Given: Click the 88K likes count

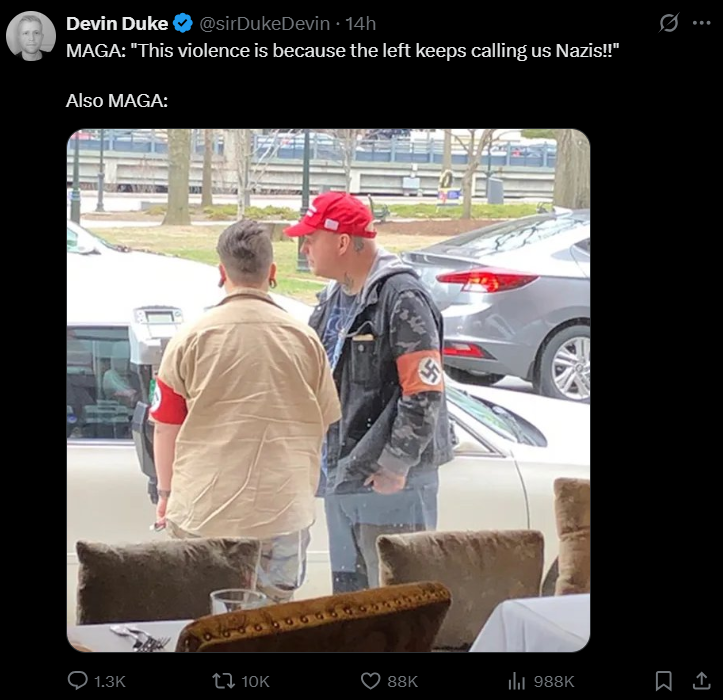Looking at the screenshot, I should [403, 682].
